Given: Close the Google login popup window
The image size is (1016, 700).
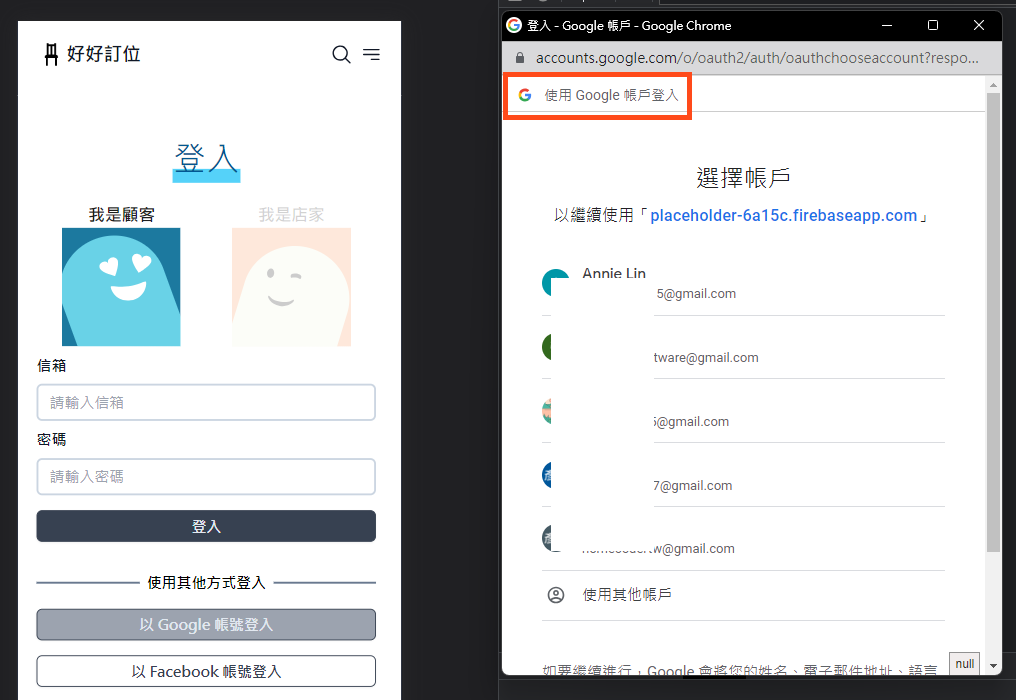Looking at the screenshot, I should point(979,25).
